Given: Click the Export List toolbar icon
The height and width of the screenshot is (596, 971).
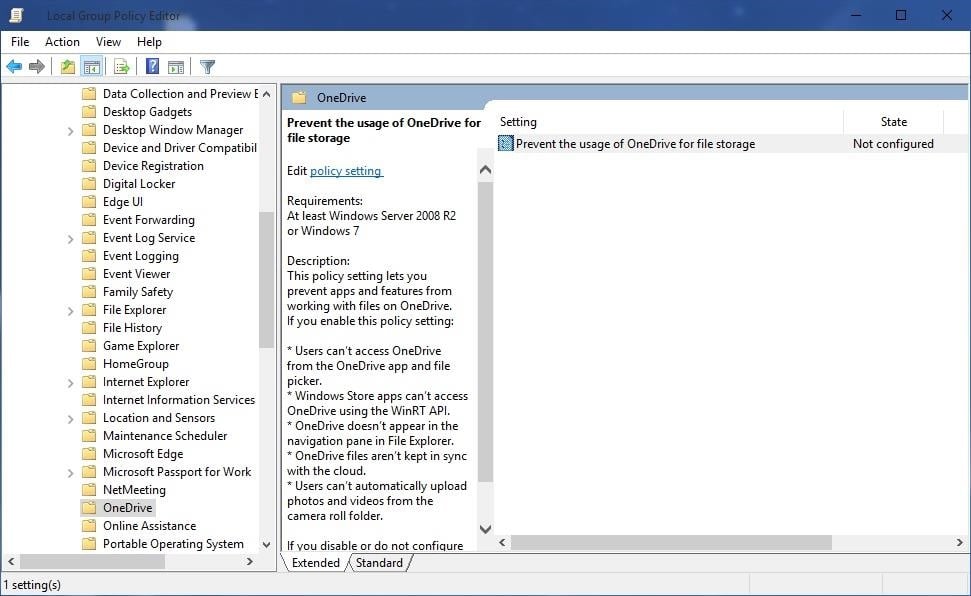Looking at the screenshot, I should click(121, 67).
